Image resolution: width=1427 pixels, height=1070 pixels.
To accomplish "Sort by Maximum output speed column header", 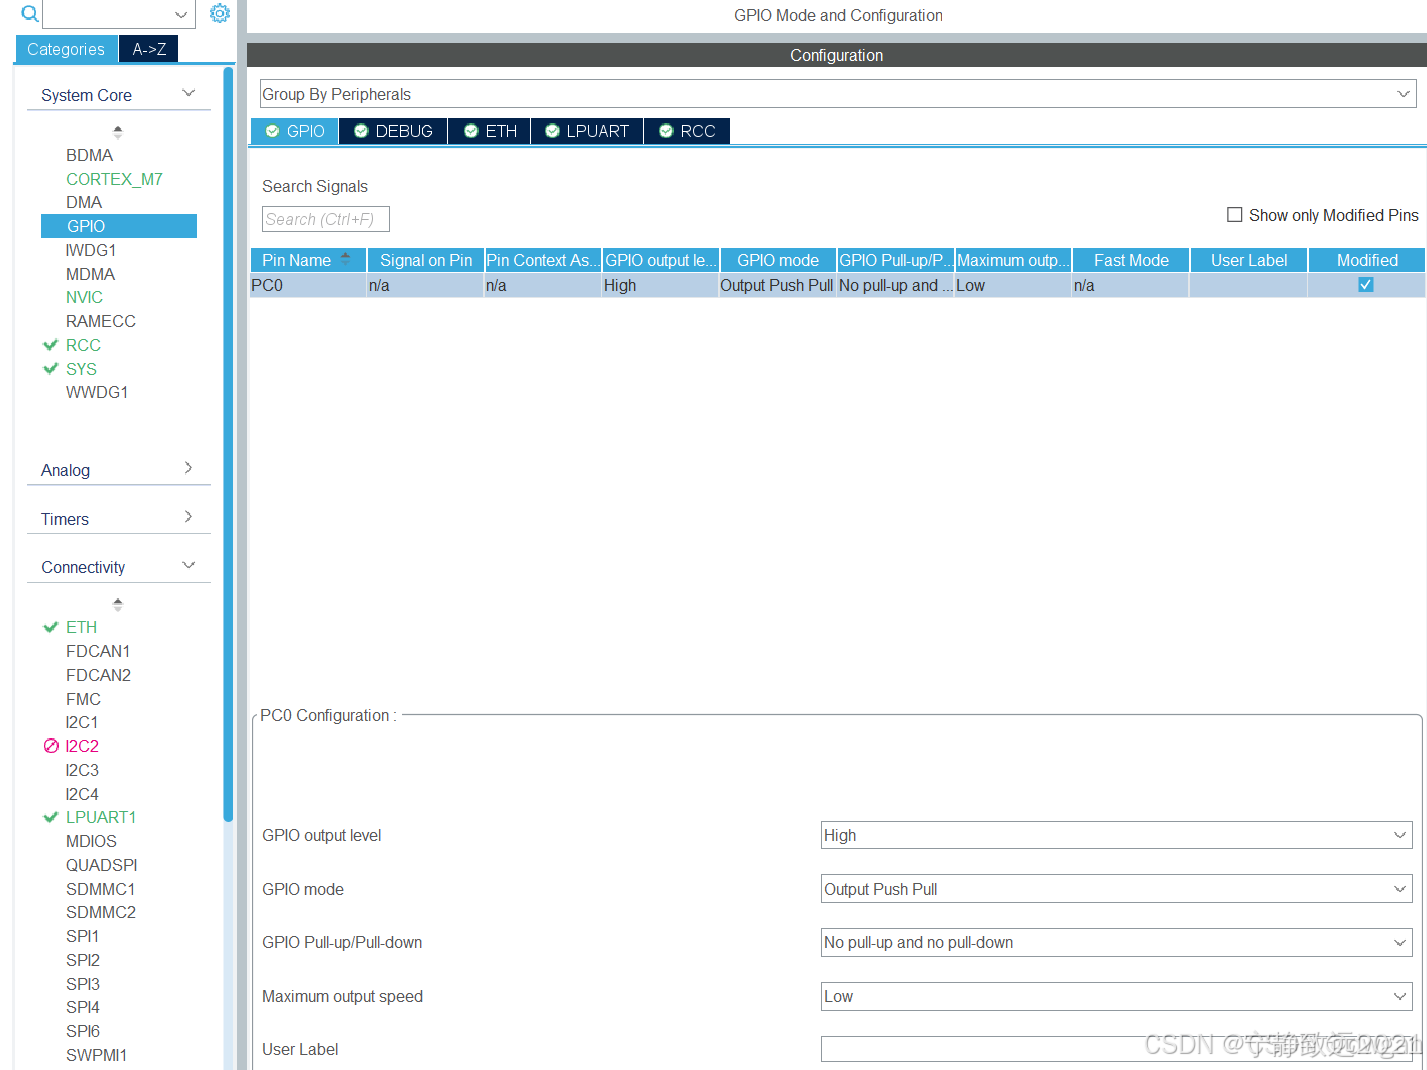I will [1013, 260].
